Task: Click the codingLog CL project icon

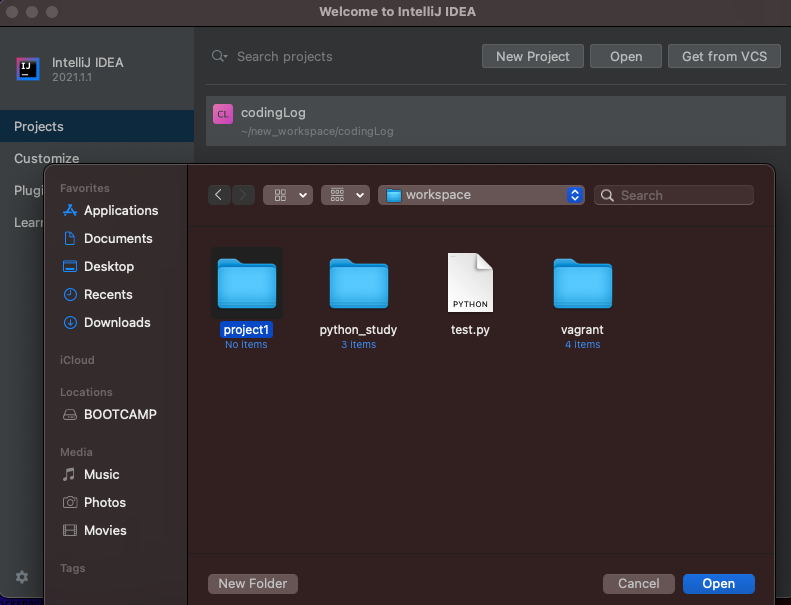Action: 222,114
